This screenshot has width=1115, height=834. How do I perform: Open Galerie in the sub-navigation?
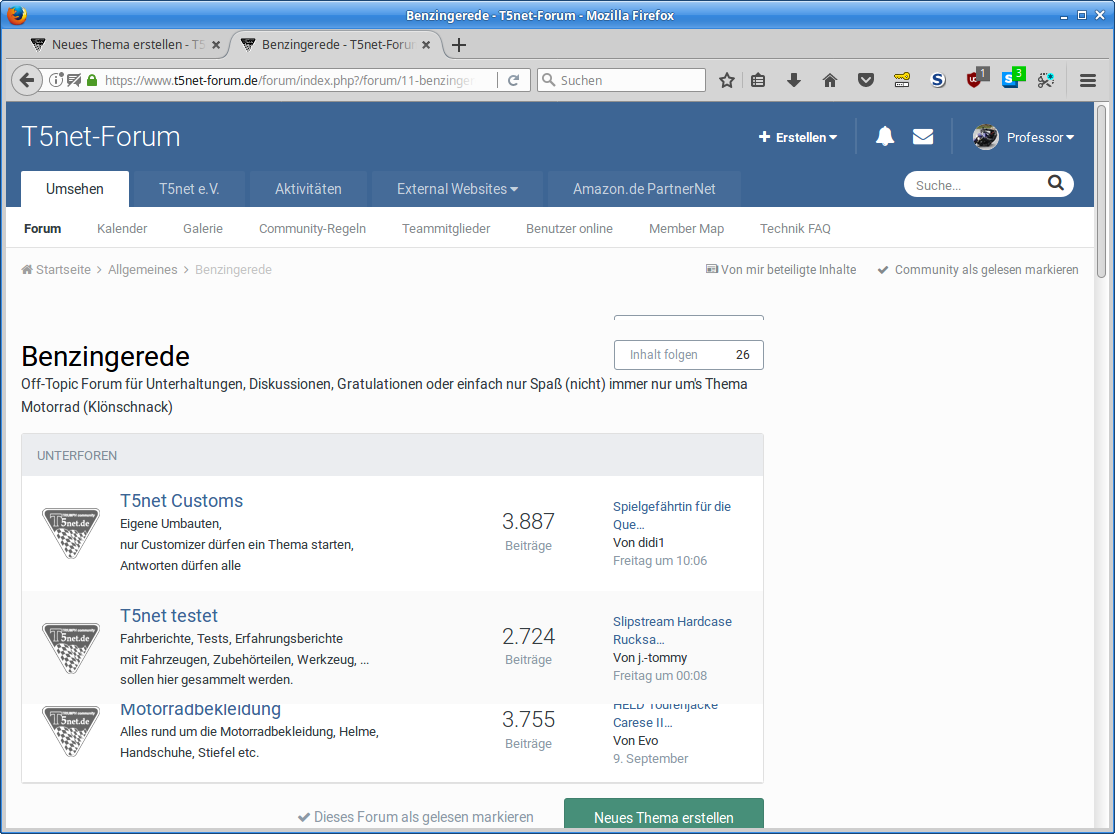[203, 228]
